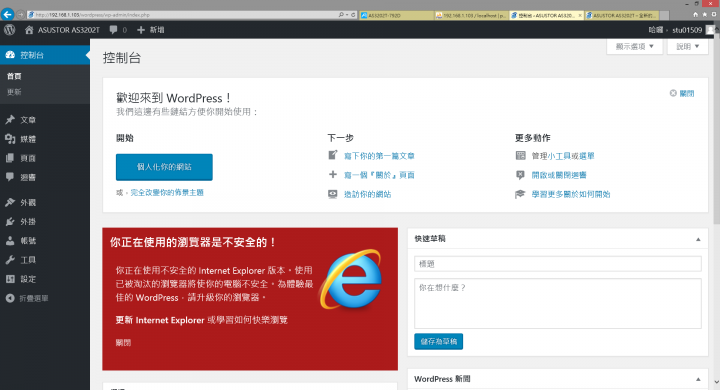Click the plus 新增 item in admin bar

(x=151, y=30)
